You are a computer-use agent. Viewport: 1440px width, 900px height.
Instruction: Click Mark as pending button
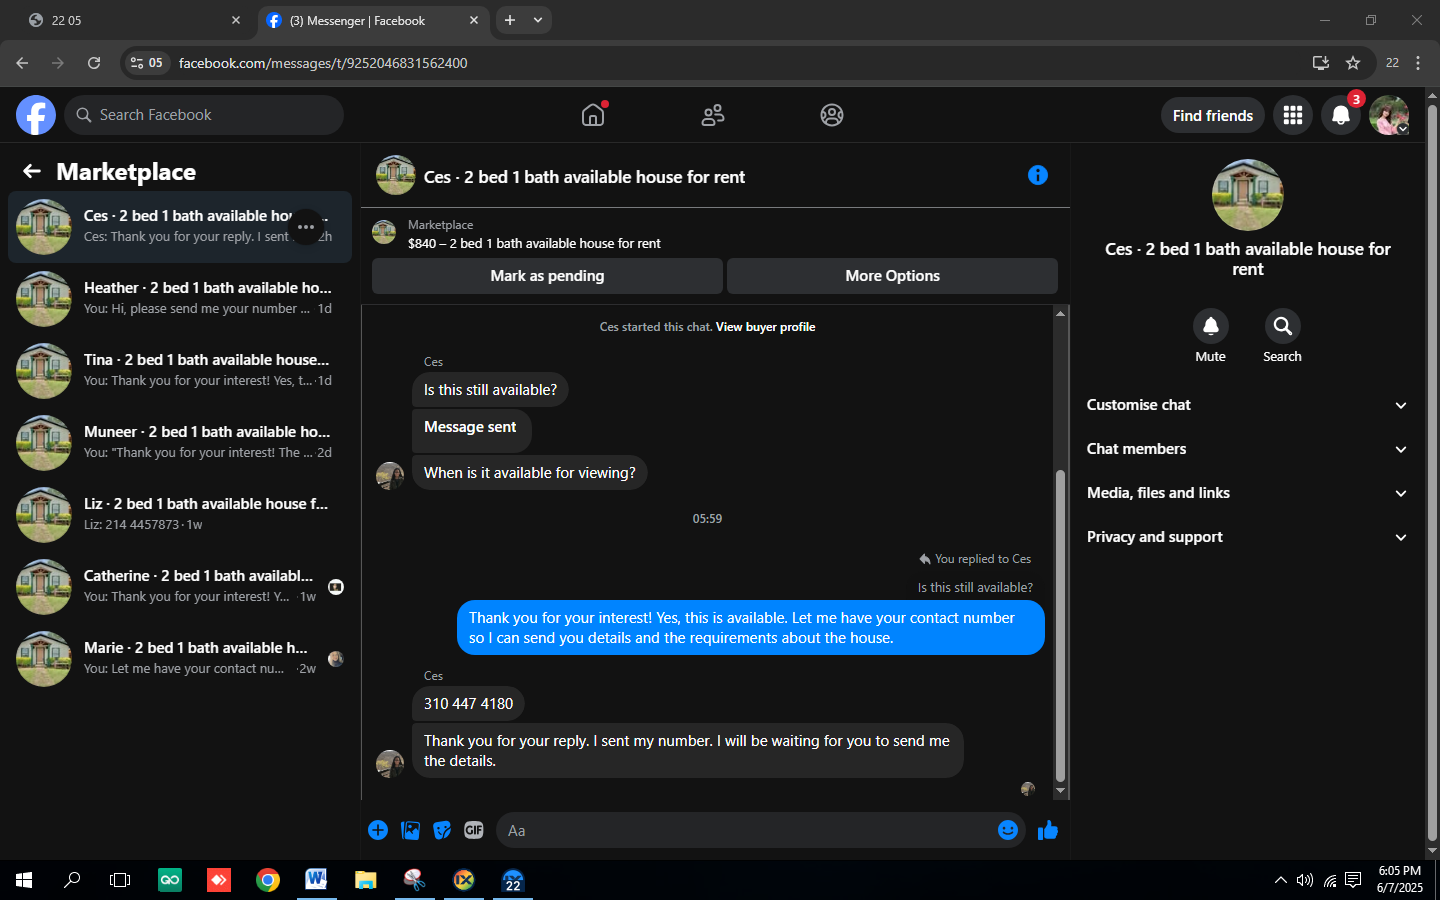click(547, 276)
